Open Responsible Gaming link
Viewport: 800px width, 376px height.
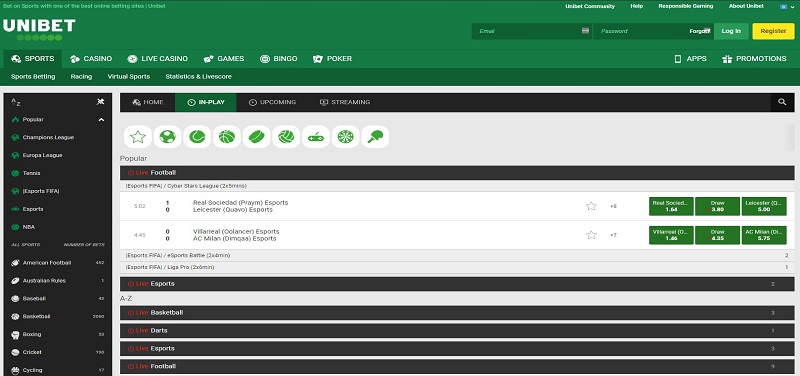tap(686, 6)
